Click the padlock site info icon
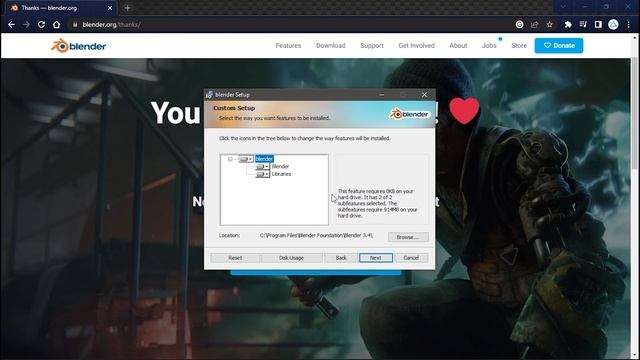 tap(75, 24)
